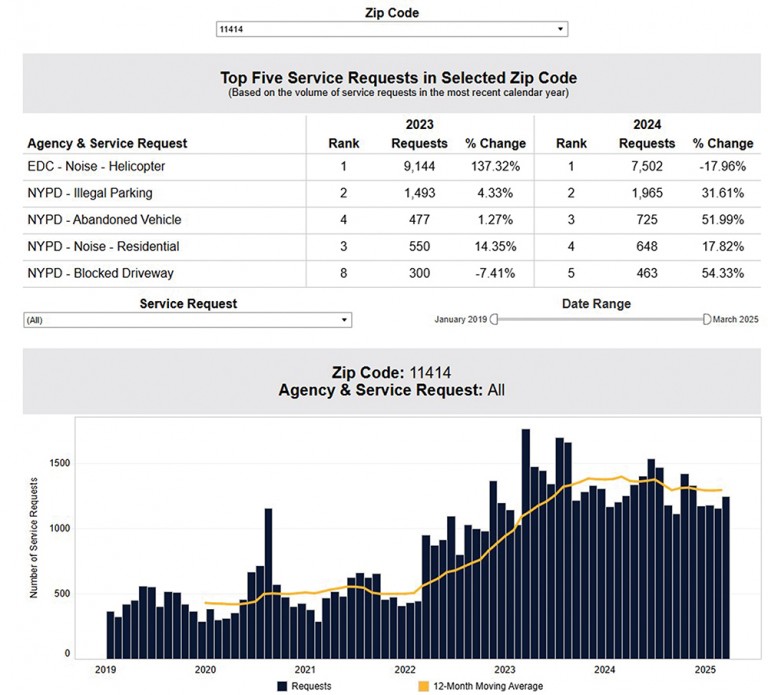Click the March 2025 date range handle
Image resolution: width=768 pixels, height=695 pixels.
pos(707,319)
